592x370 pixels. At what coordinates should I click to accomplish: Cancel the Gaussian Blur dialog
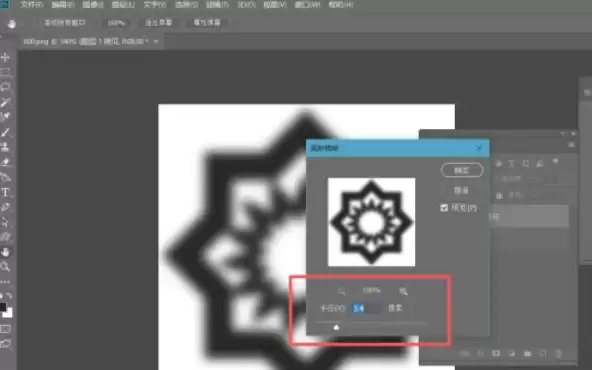[x=461, y=190]
